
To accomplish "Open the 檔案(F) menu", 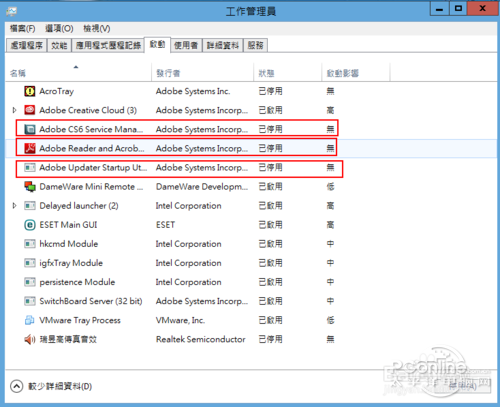I will [x=22, y=29].
